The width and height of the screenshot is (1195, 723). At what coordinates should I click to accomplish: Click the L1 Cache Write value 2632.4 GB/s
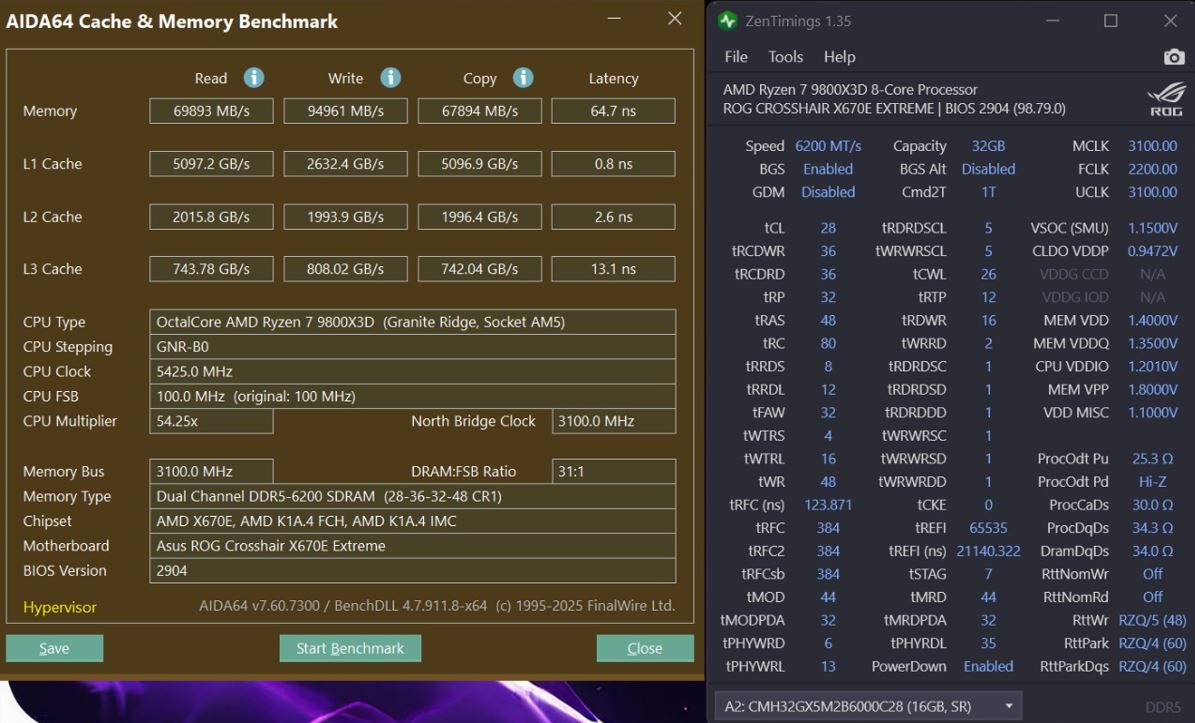pyautogui.click(x=345, y=164)
